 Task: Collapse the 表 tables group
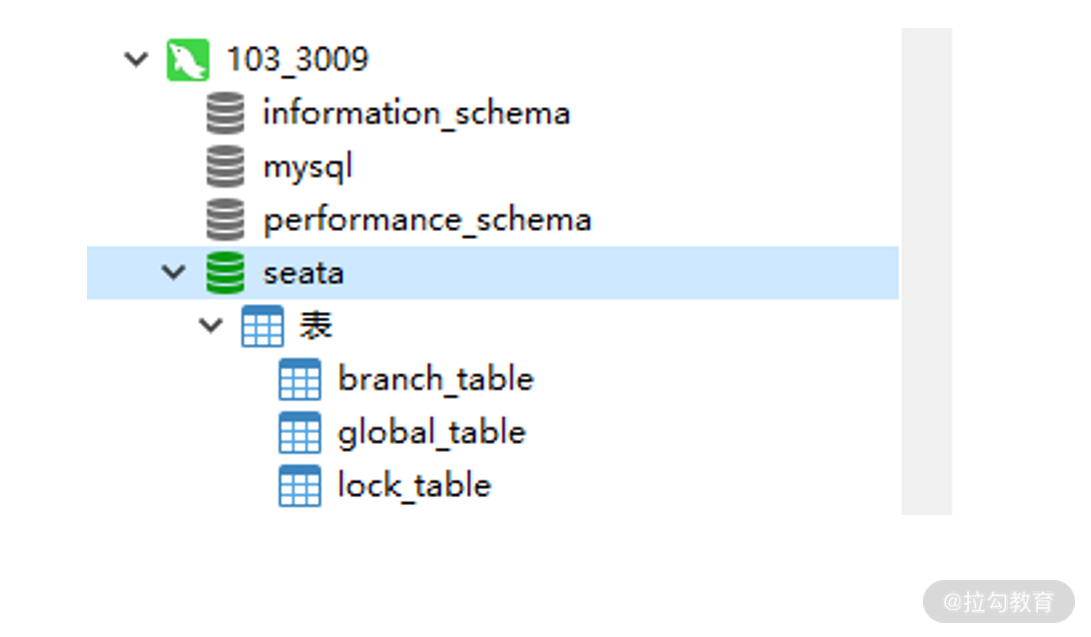[211, 325]
